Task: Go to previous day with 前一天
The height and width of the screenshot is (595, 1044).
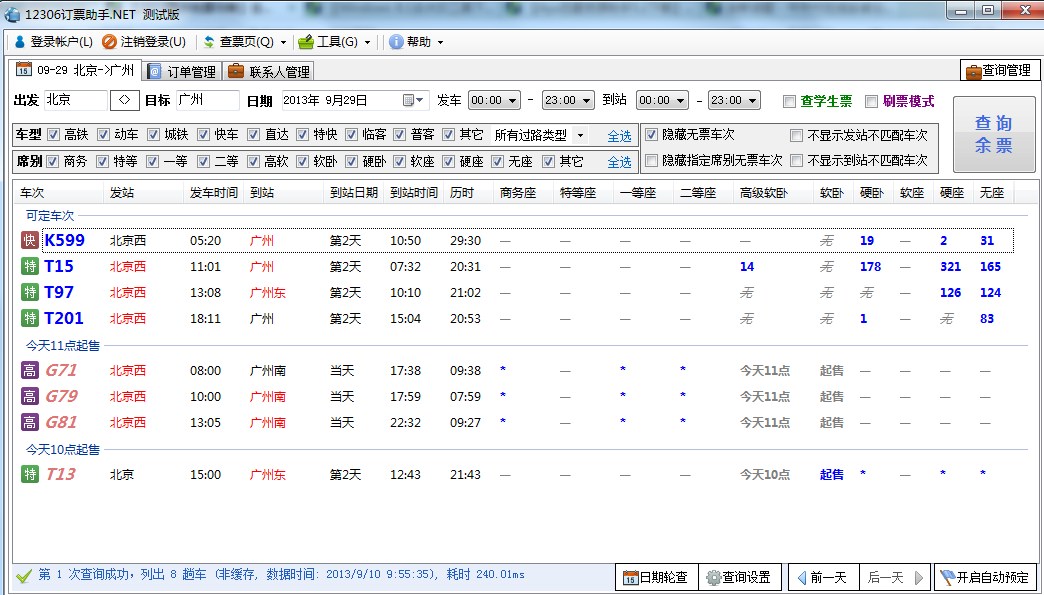Action: click(820, 578)
